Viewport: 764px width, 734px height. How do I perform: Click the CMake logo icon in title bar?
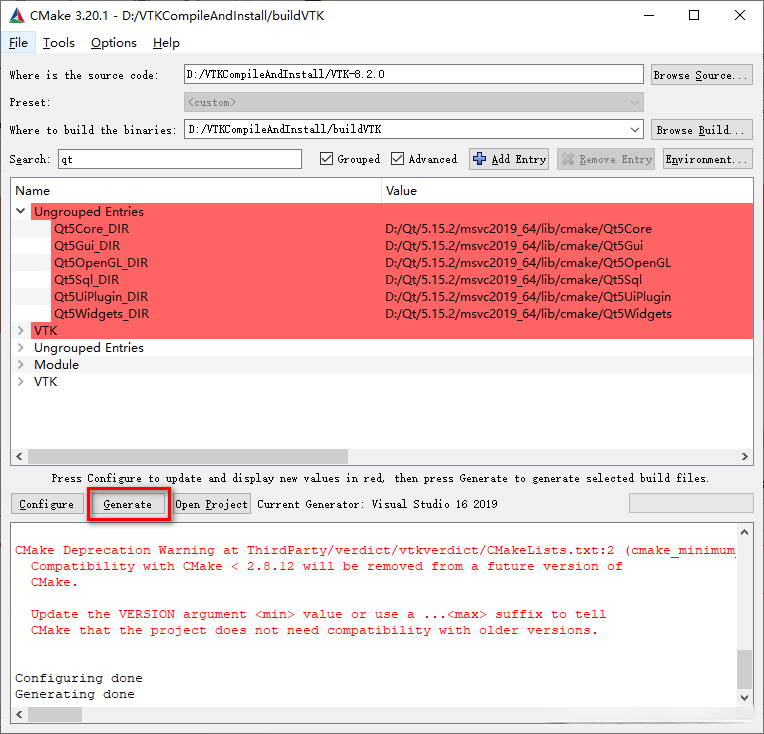point(17,16)
